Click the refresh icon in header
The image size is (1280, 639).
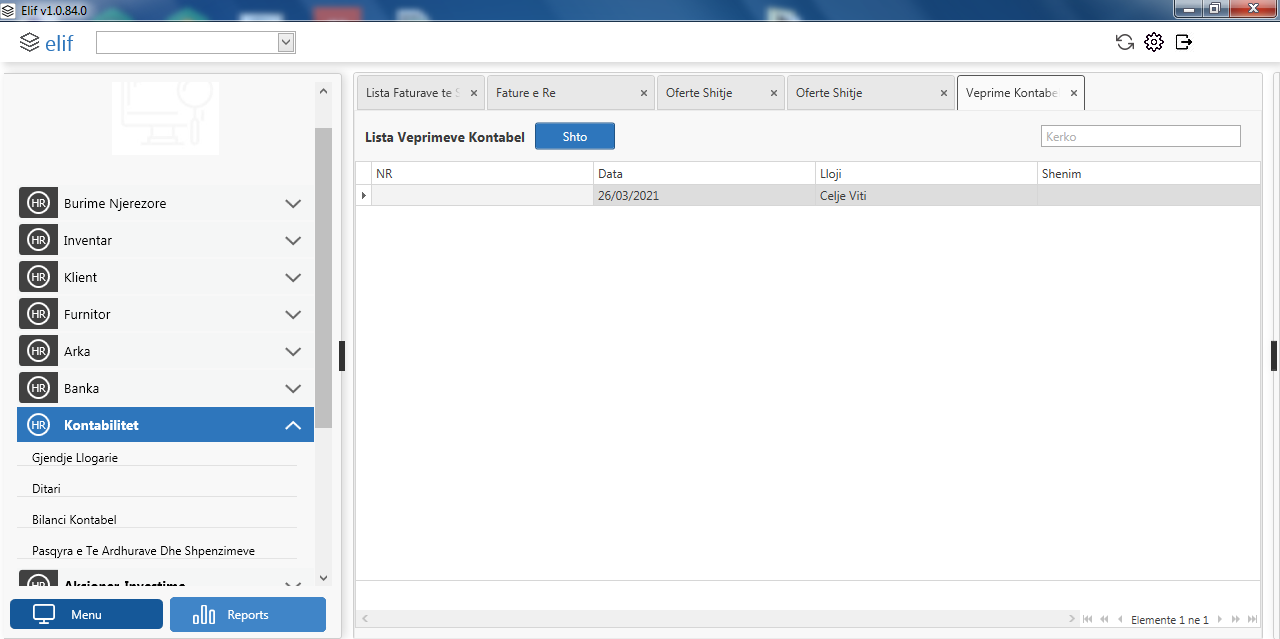point(1125,42)
